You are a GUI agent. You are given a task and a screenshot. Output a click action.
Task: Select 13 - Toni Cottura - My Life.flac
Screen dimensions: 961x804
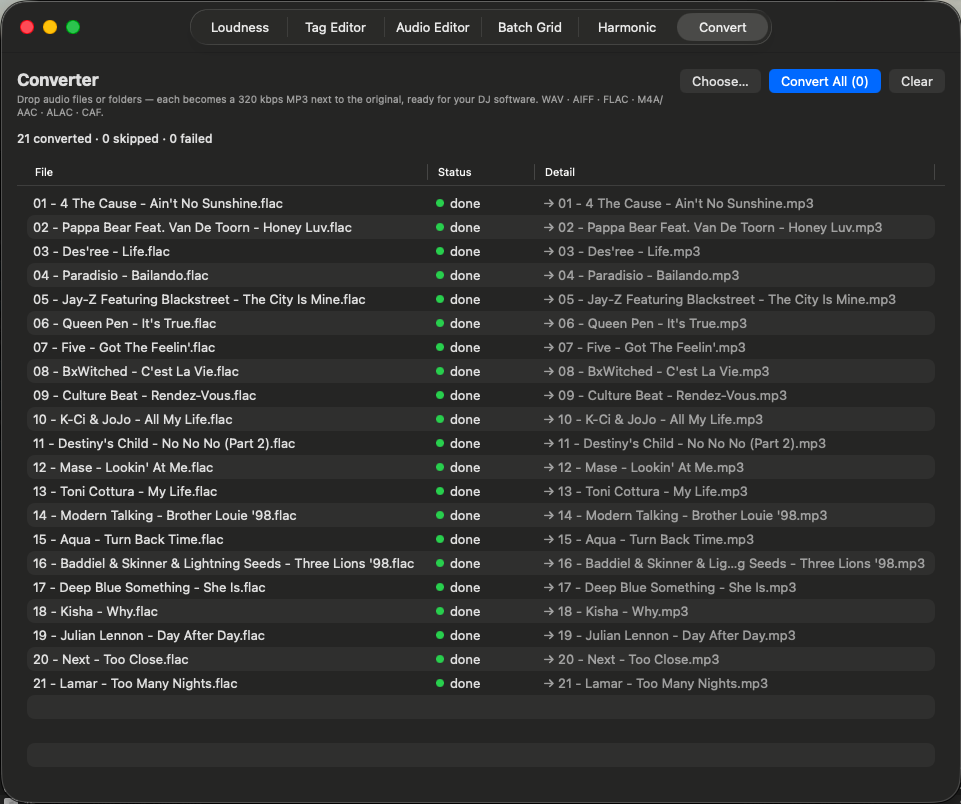[124, 491]
